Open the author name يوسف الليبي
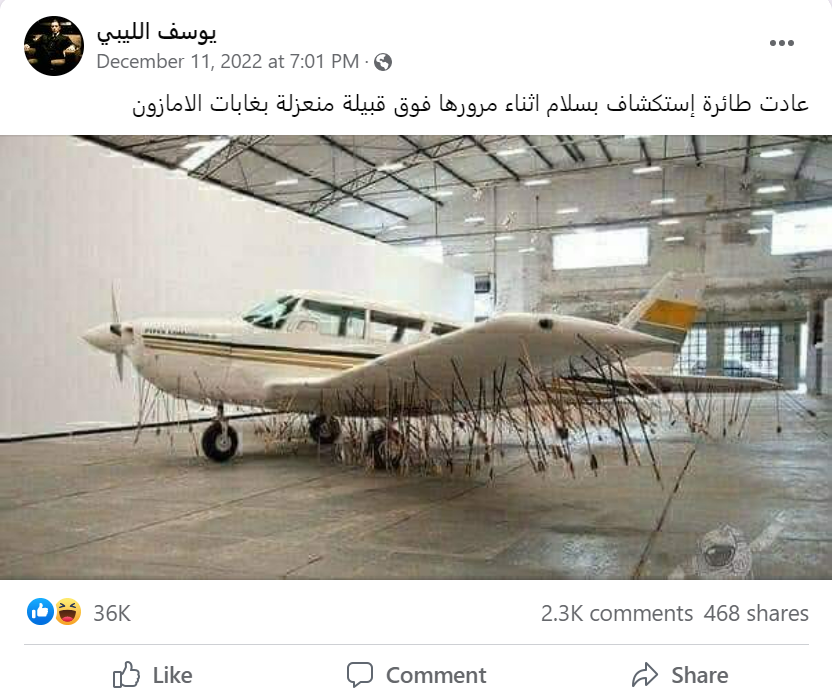The image size is (832, 699). tap(156, 32)
